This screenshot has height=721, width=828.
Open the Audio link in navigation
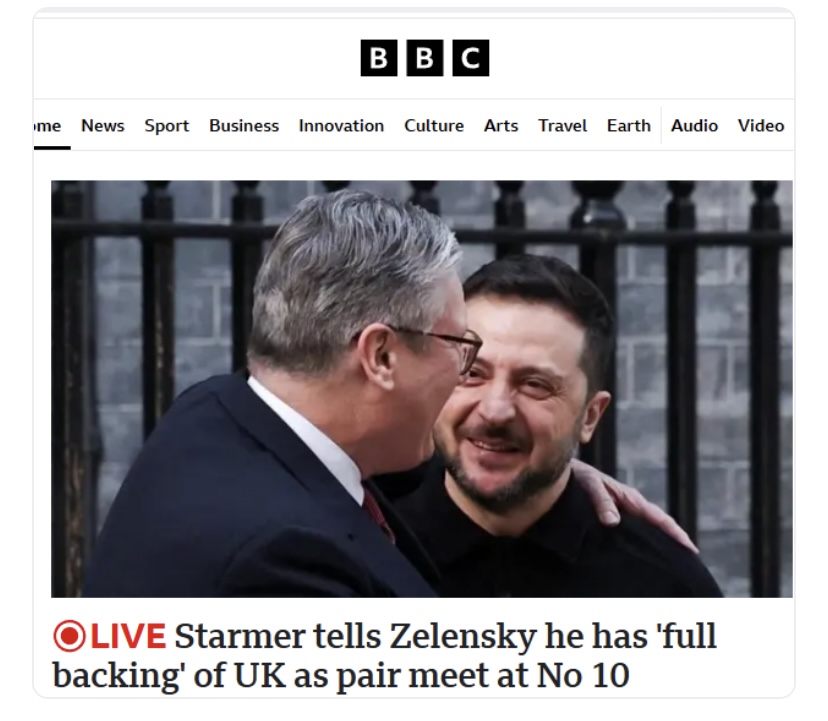tap(694, 126)
